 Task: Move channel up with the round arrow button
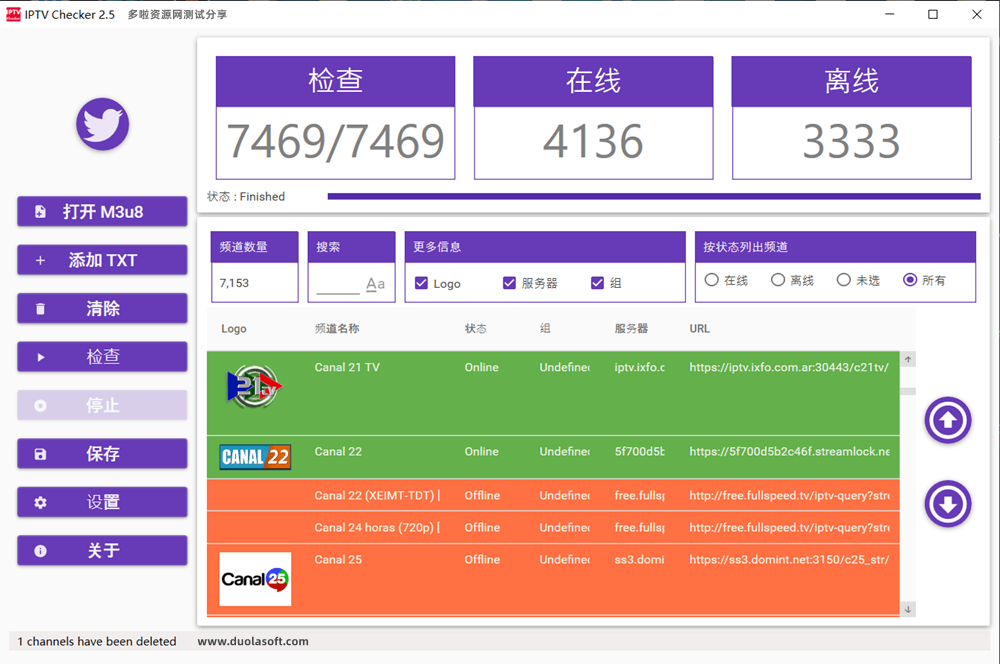pos(948,420)
